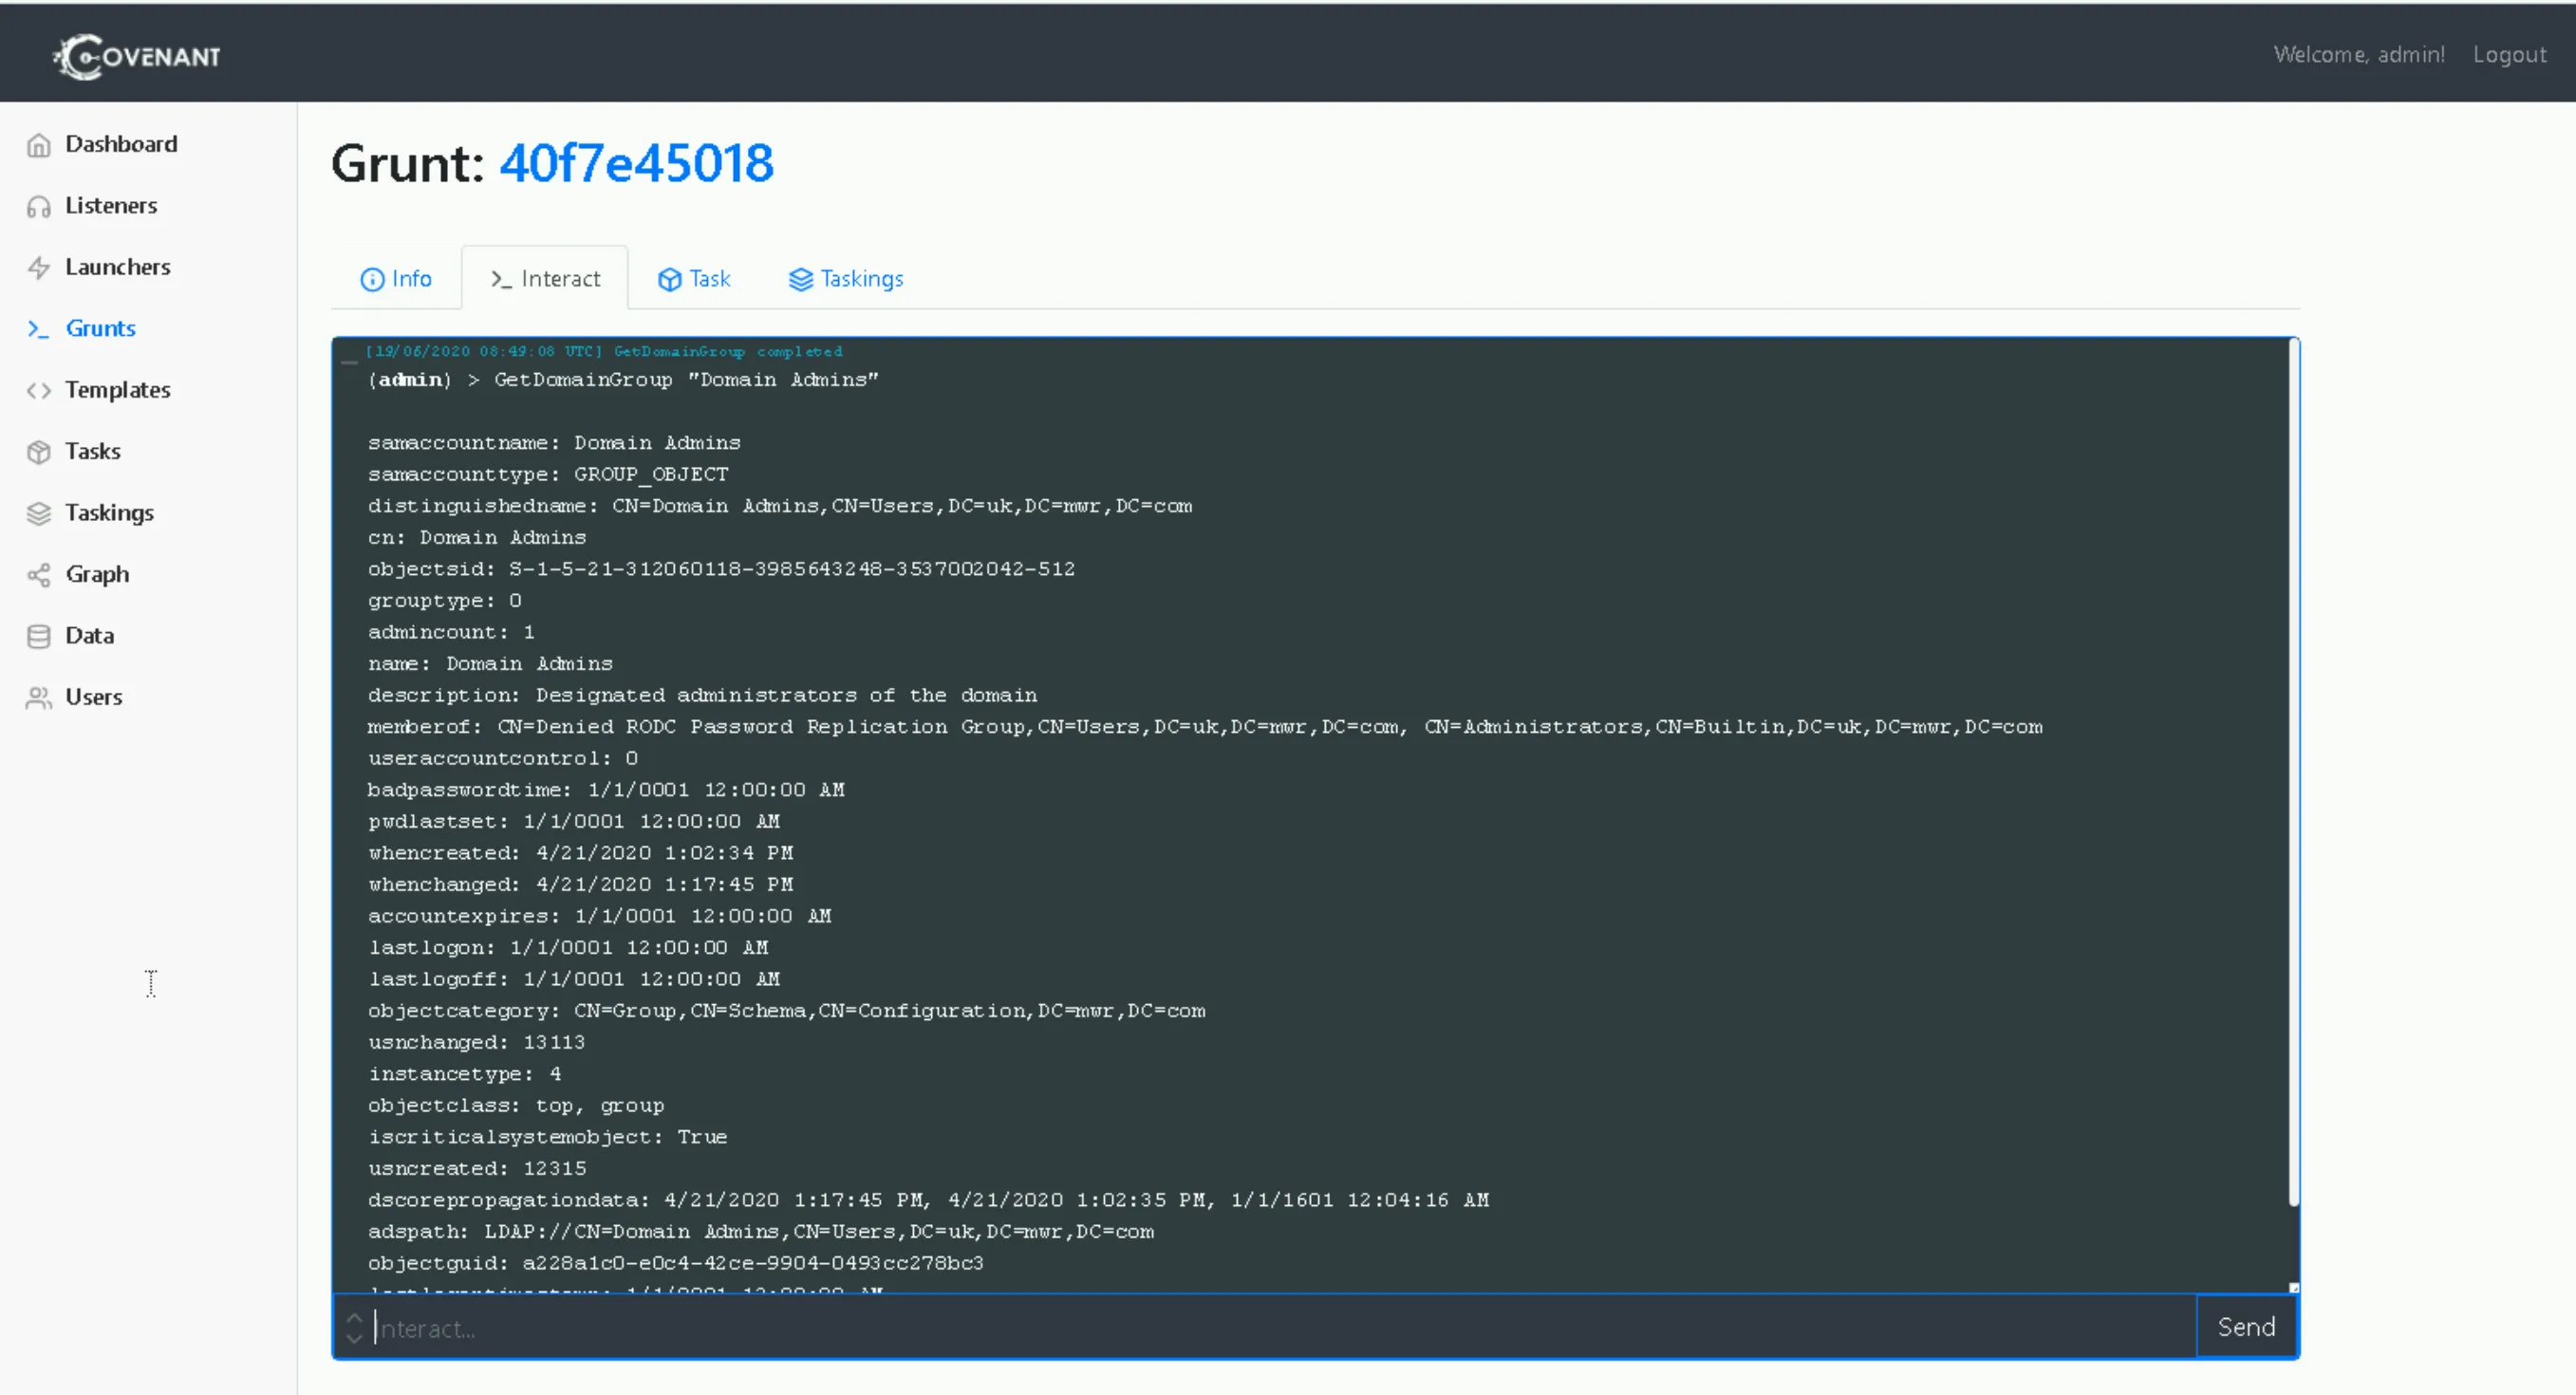
Task: Open the Listeners page
Action: 111,205
